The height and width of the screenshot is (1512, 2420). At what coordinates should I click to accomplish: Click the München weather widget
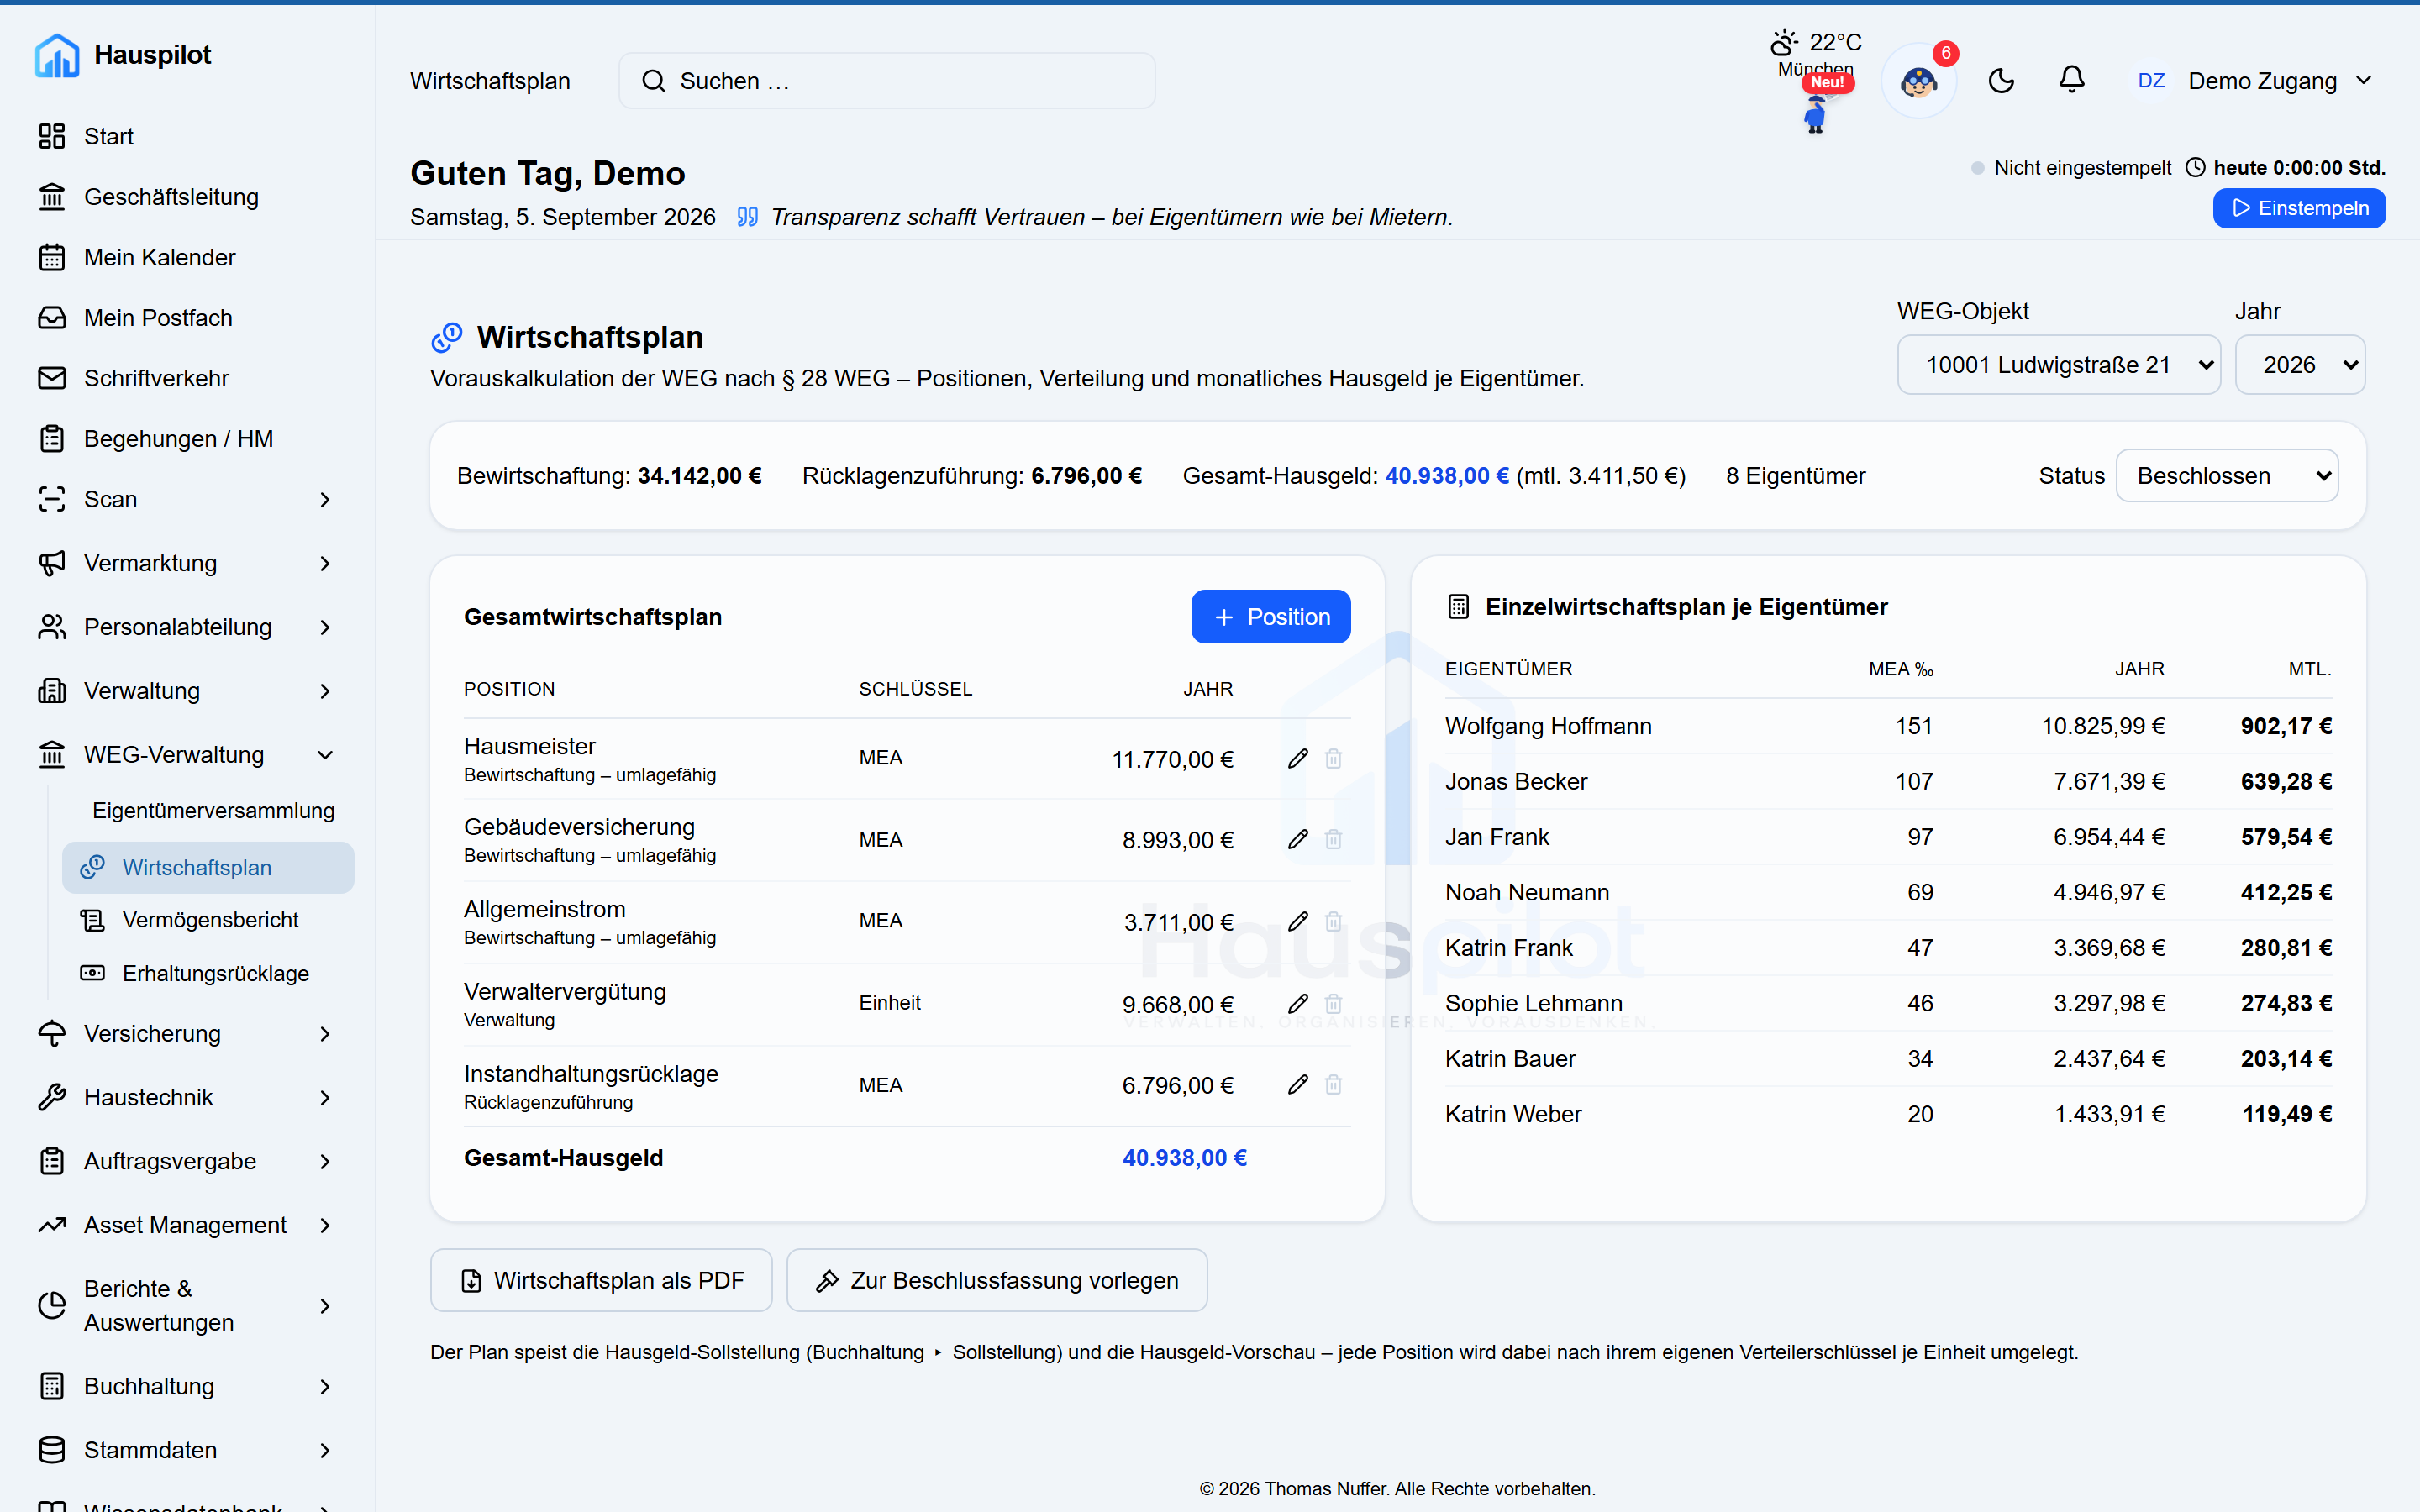point(1816,52)
